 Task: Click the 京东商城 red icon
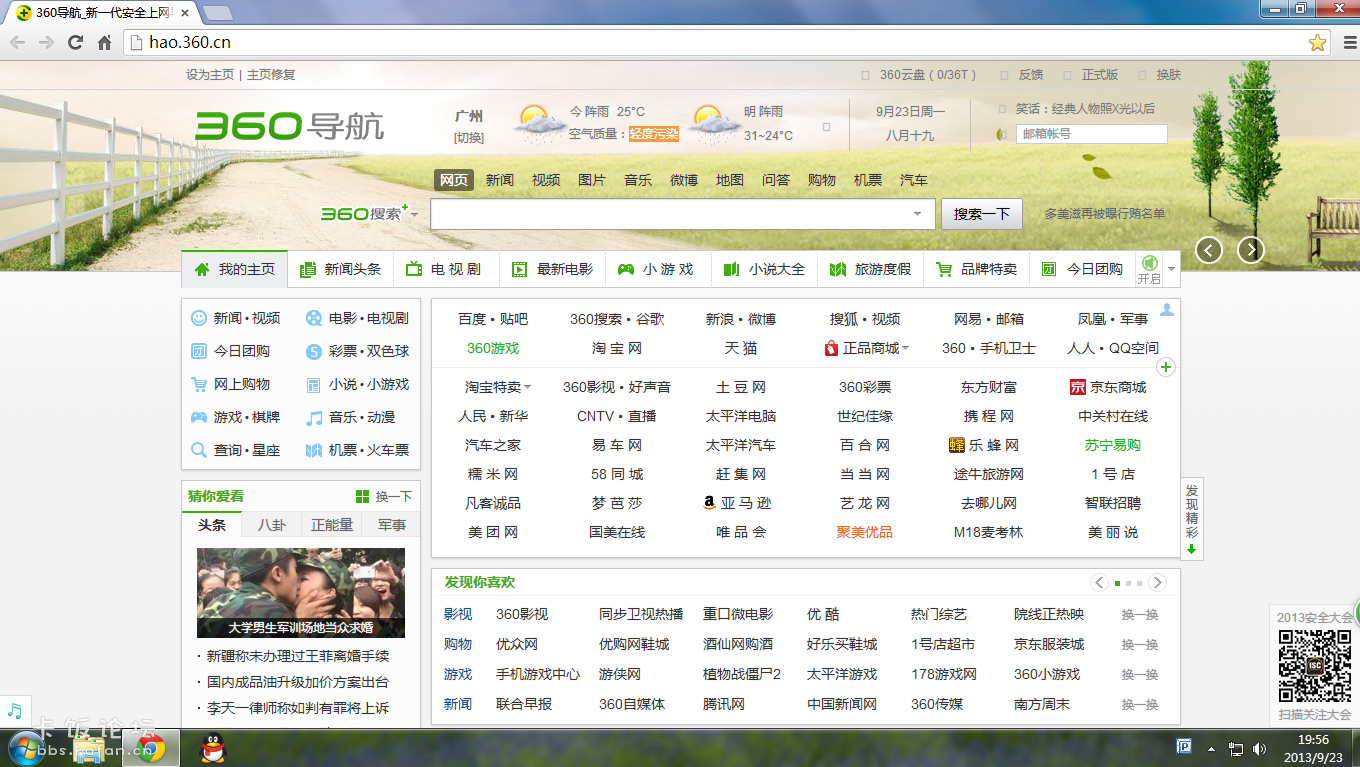tap(1077, 387)
